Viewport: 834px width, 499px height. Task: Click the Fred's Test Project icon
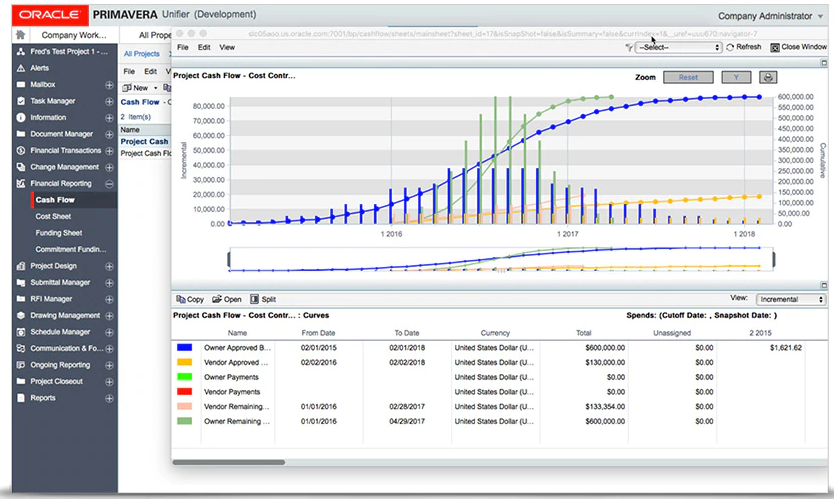21,52
